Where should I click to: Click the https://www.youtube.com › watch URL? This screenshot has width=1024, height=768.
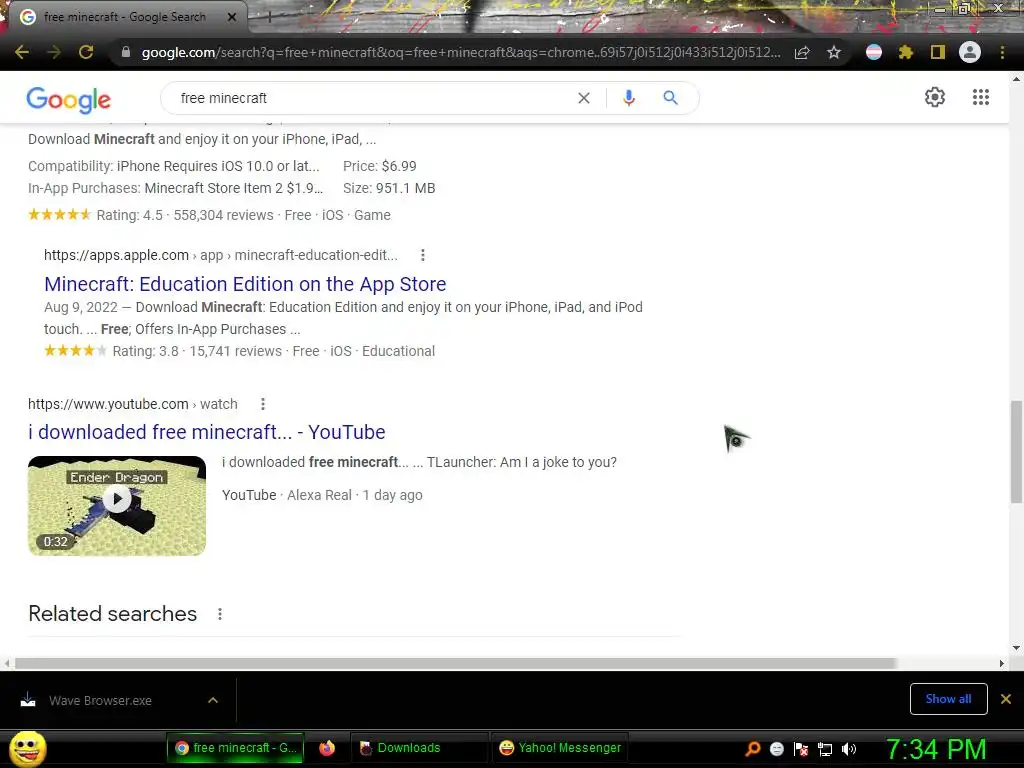[x=133, y=404]
